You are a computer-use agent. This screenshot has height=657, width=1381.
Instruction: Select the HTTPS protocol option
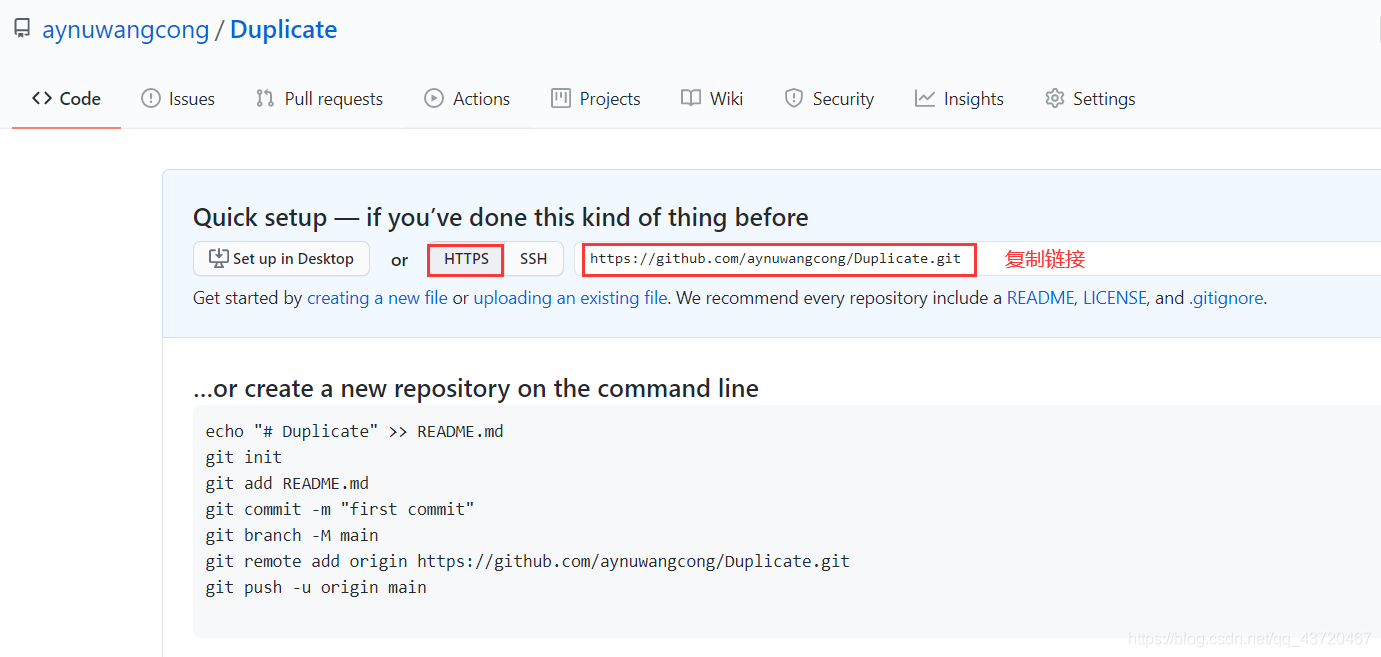[x=466, y=259]
